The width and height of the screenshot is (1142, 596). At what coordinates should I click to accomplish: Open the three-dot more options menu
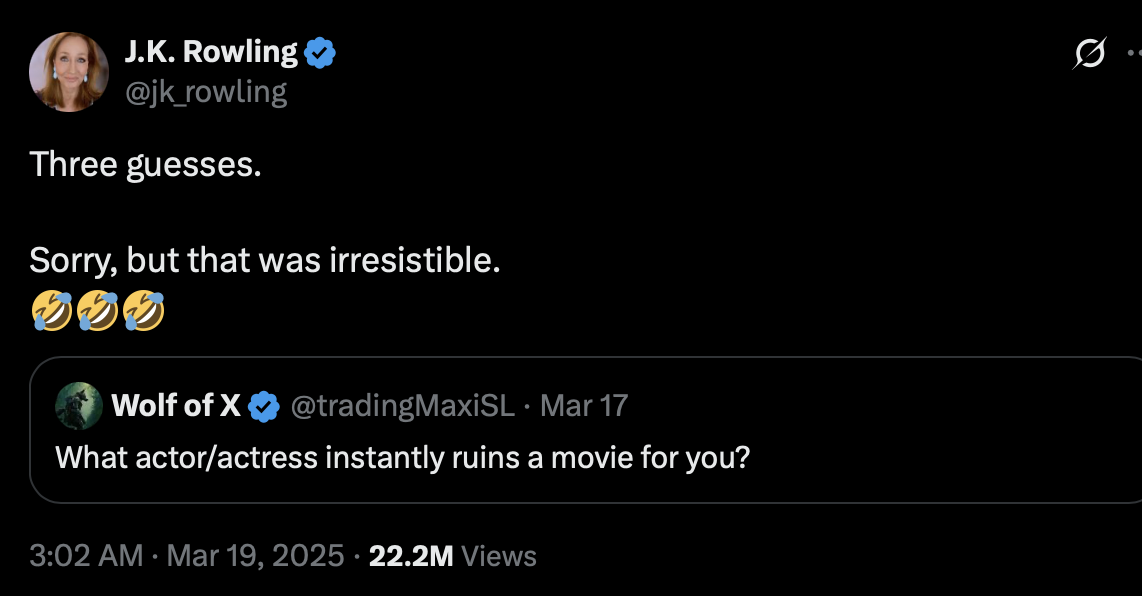point(1133,53)
